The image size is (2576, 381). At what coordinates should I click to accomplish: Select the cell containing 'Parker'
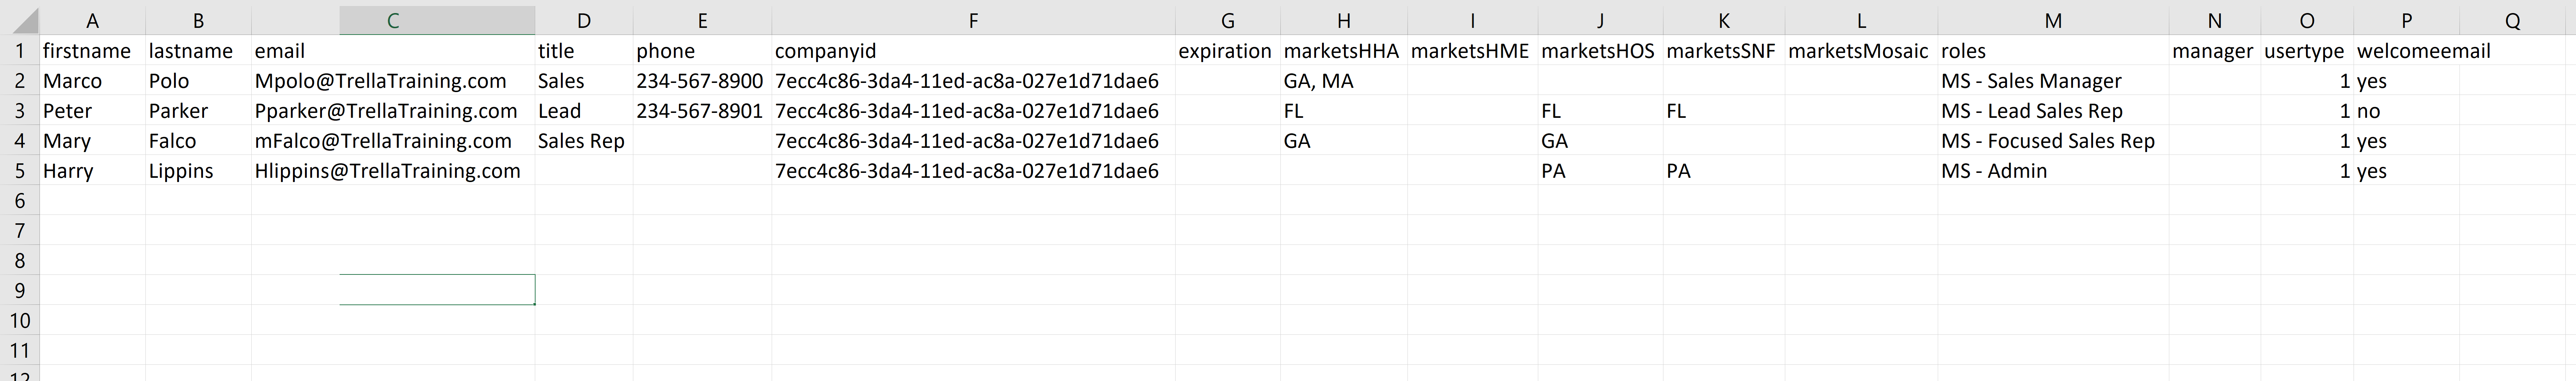[x=198, y=111]
